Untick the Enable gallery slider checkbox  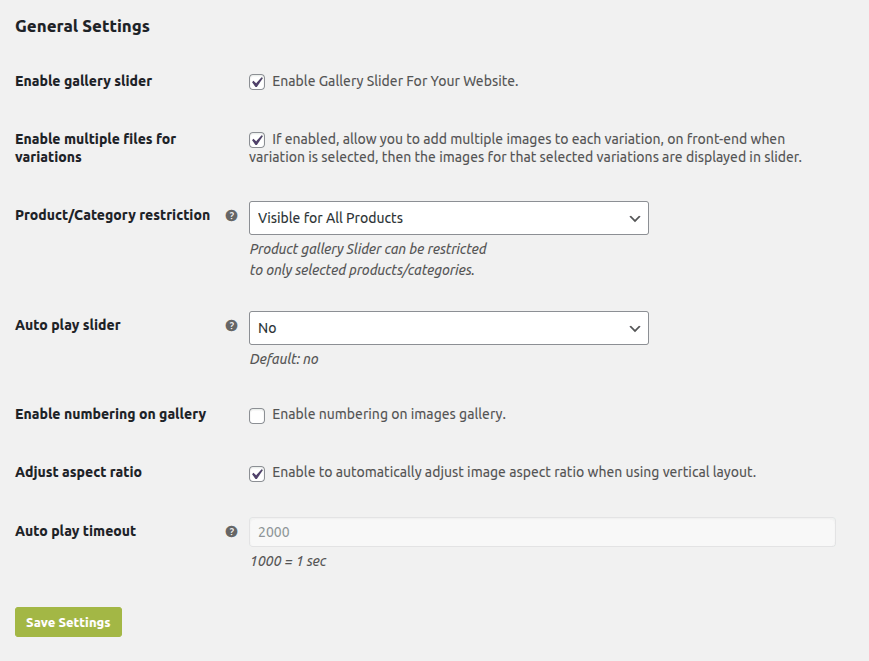pyautogui.click(x=257, y=82)
